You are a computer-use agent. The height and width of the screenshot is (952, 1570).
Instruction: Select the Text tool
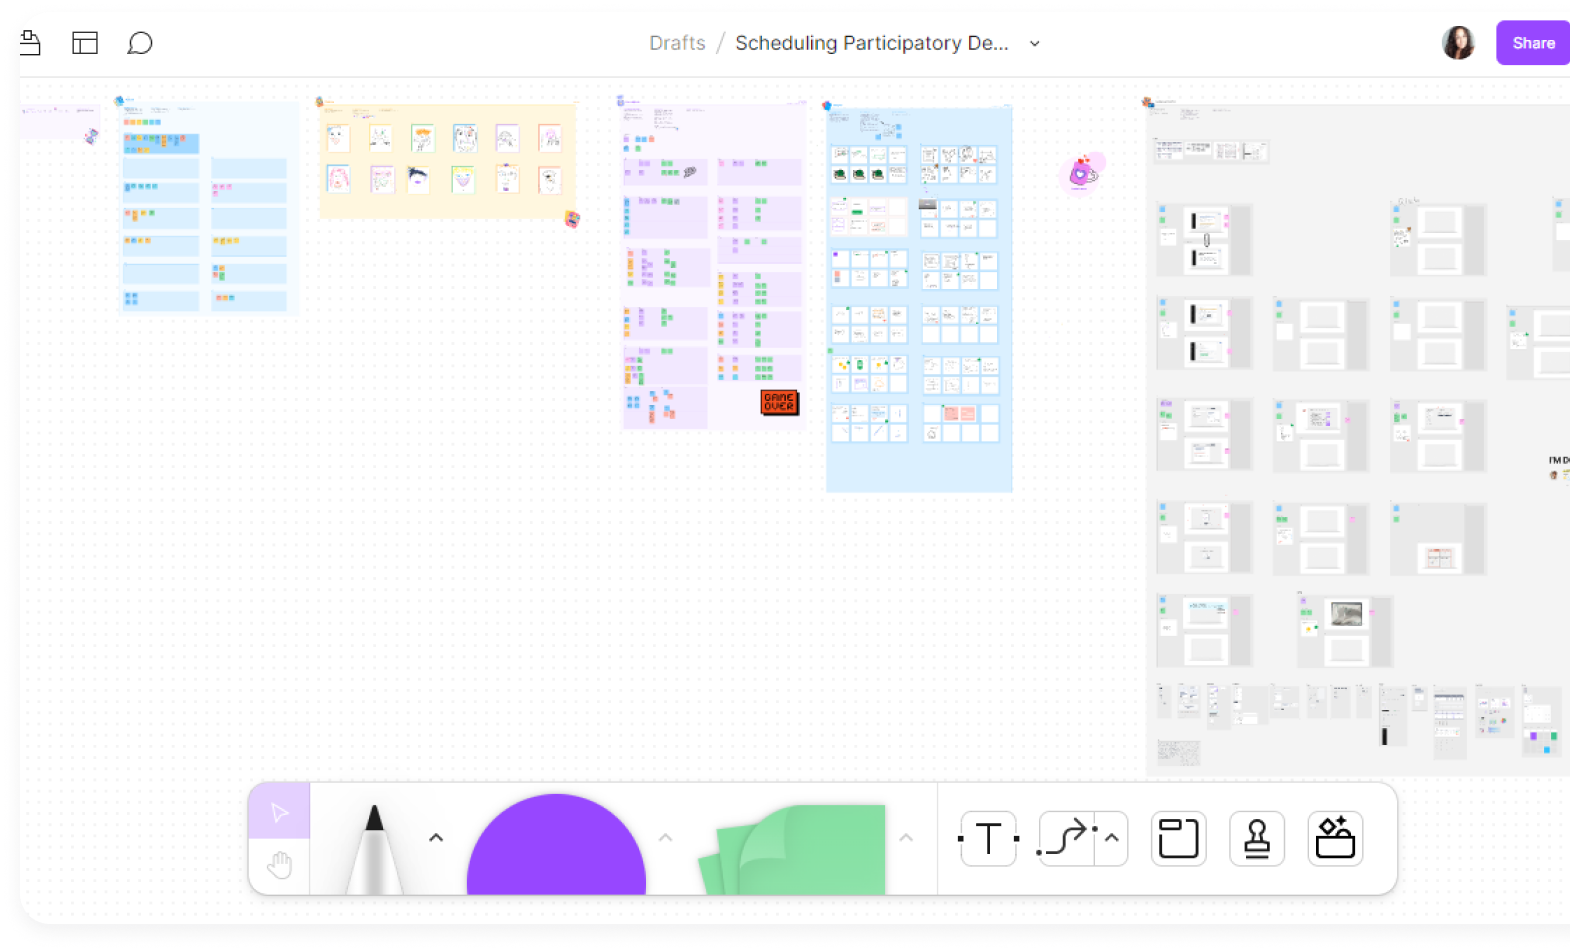[x=988, y=838]
